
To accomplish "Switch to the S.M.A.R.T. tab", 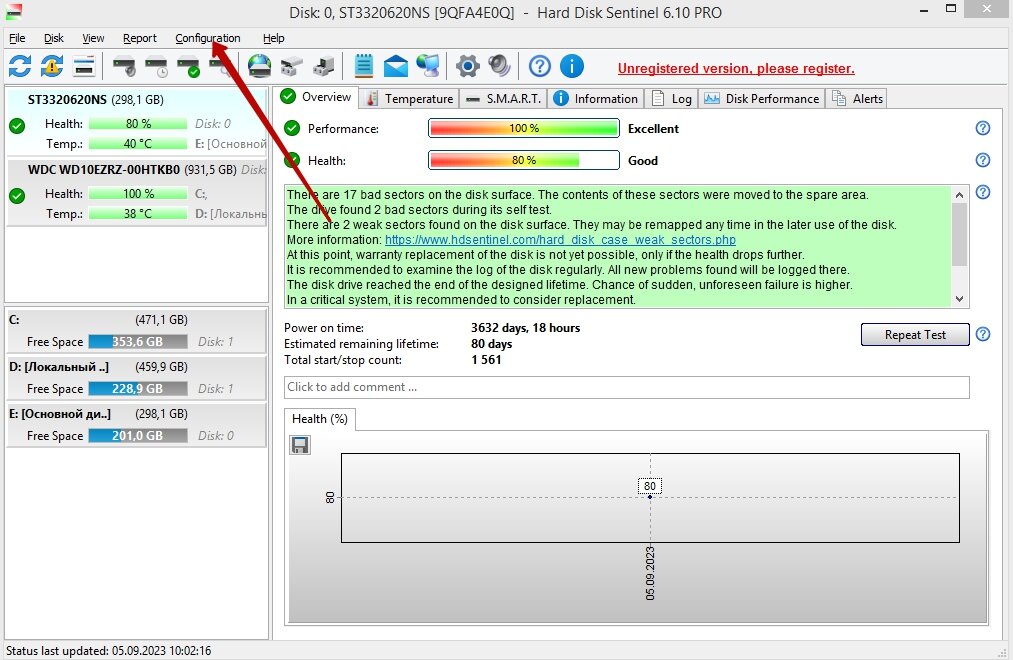I will pyautogui.click(x=503, y=99).
